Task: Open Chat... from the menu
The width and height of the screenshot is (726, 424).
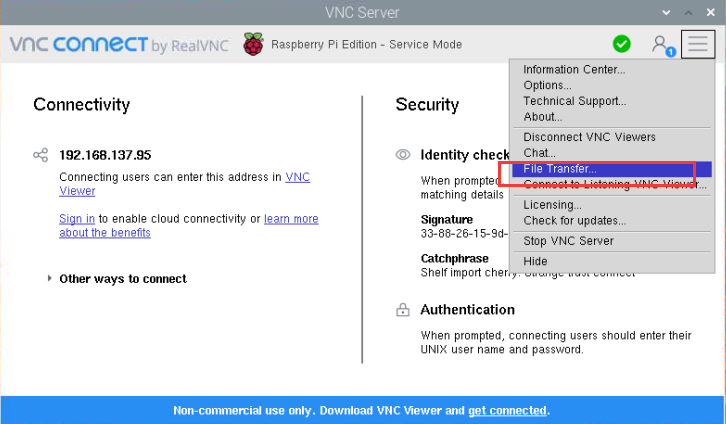Action: click(539, 153)
